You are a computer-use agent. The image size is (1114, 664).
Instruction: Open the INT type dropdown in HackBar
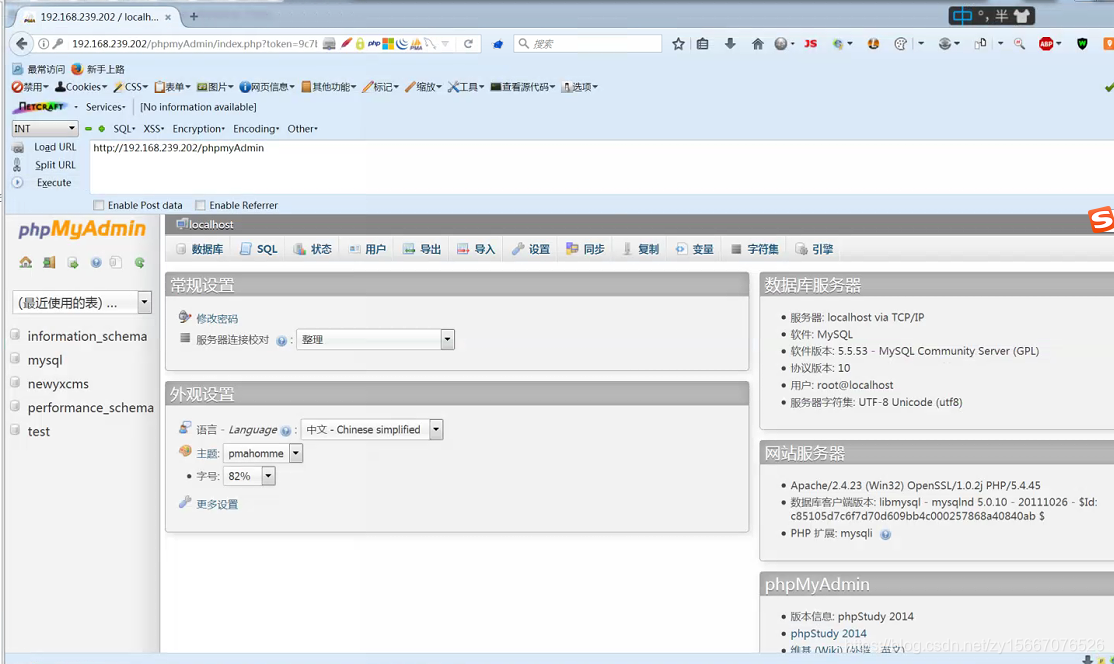tap(45, 129)
